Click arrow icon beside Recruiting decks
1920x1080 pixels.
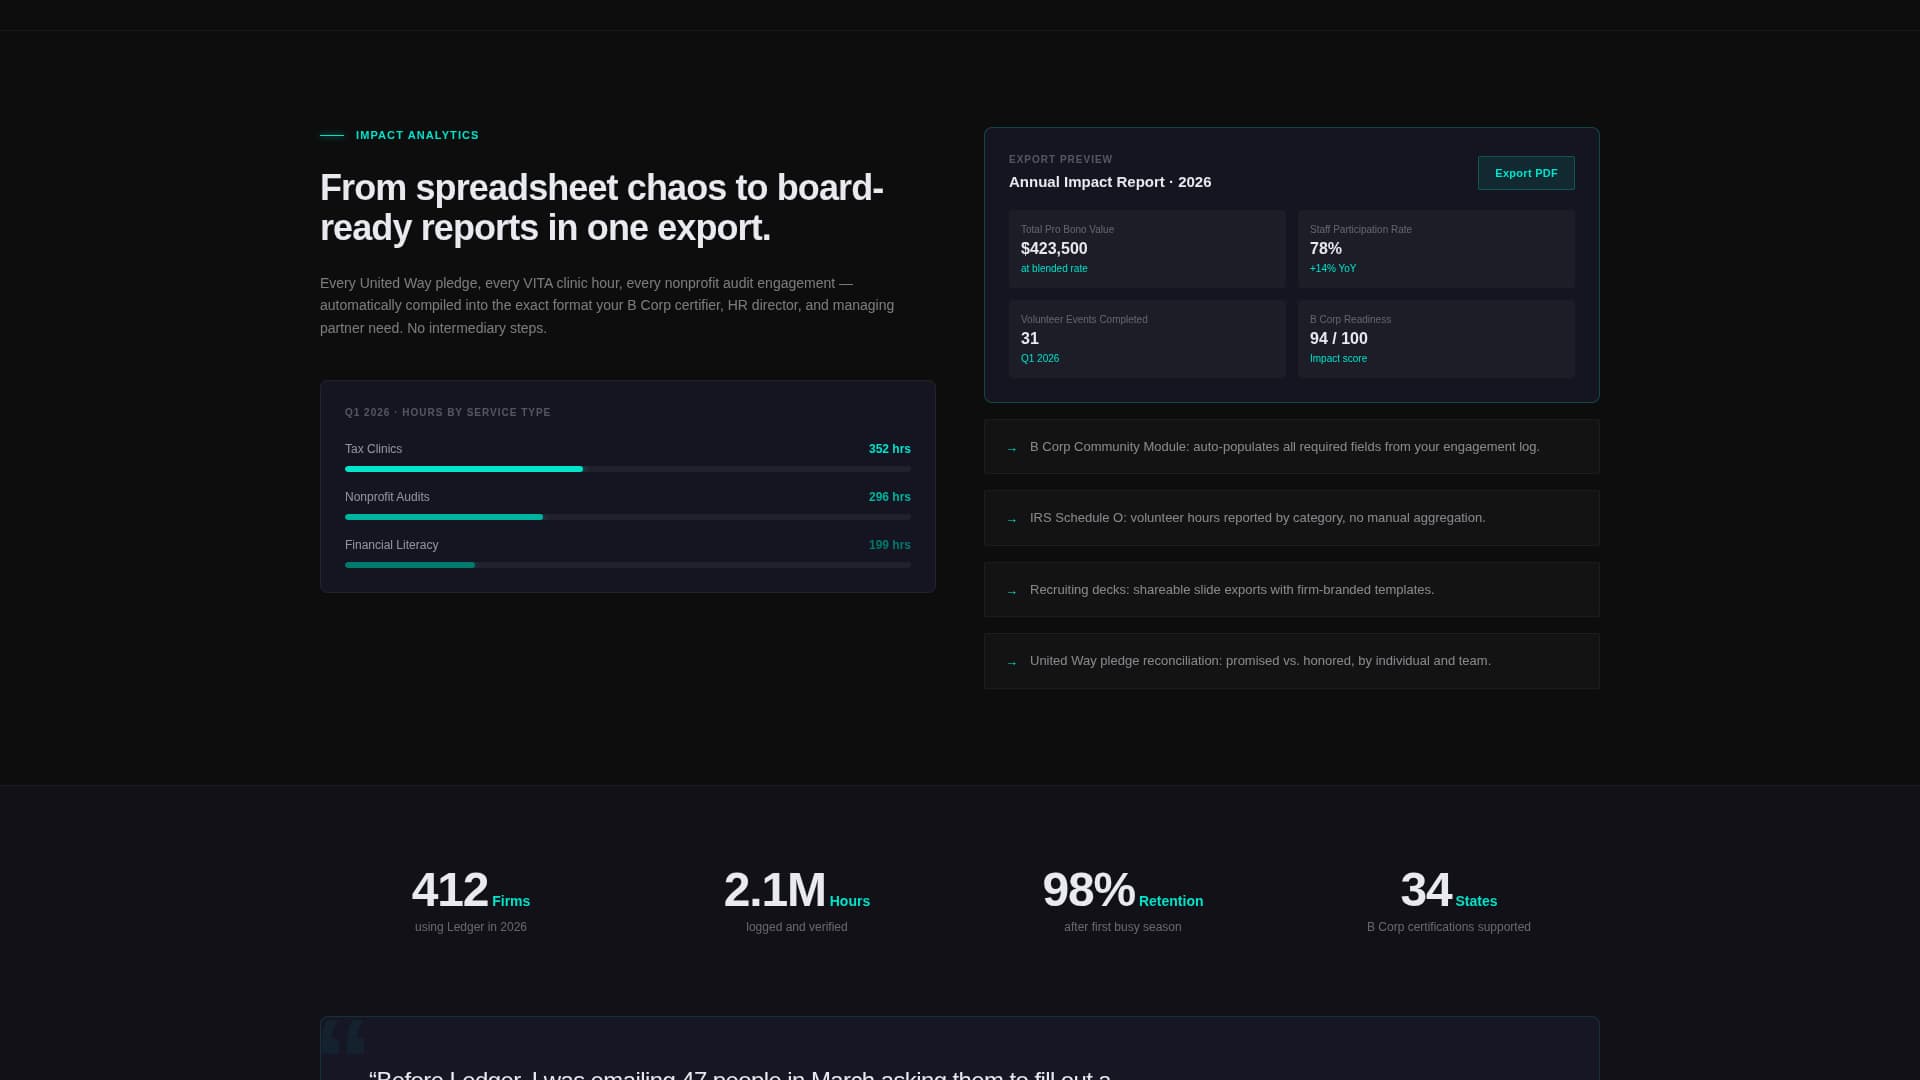(x=1011, y=592)
